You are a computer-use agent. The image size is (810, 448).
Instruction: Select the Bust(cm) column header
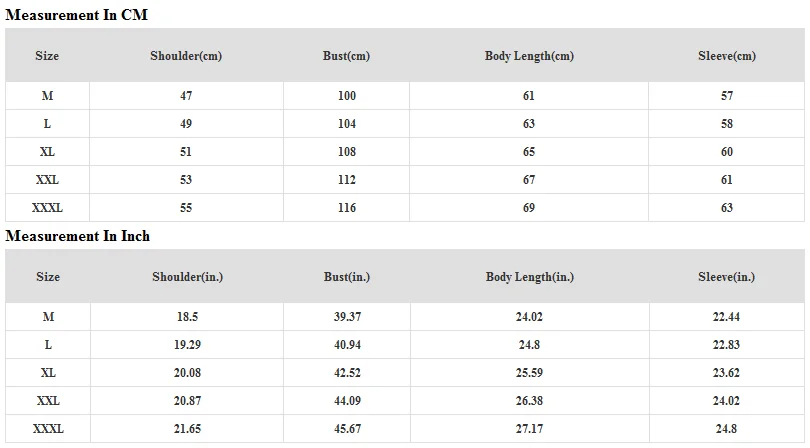click(x=347, y=56)
